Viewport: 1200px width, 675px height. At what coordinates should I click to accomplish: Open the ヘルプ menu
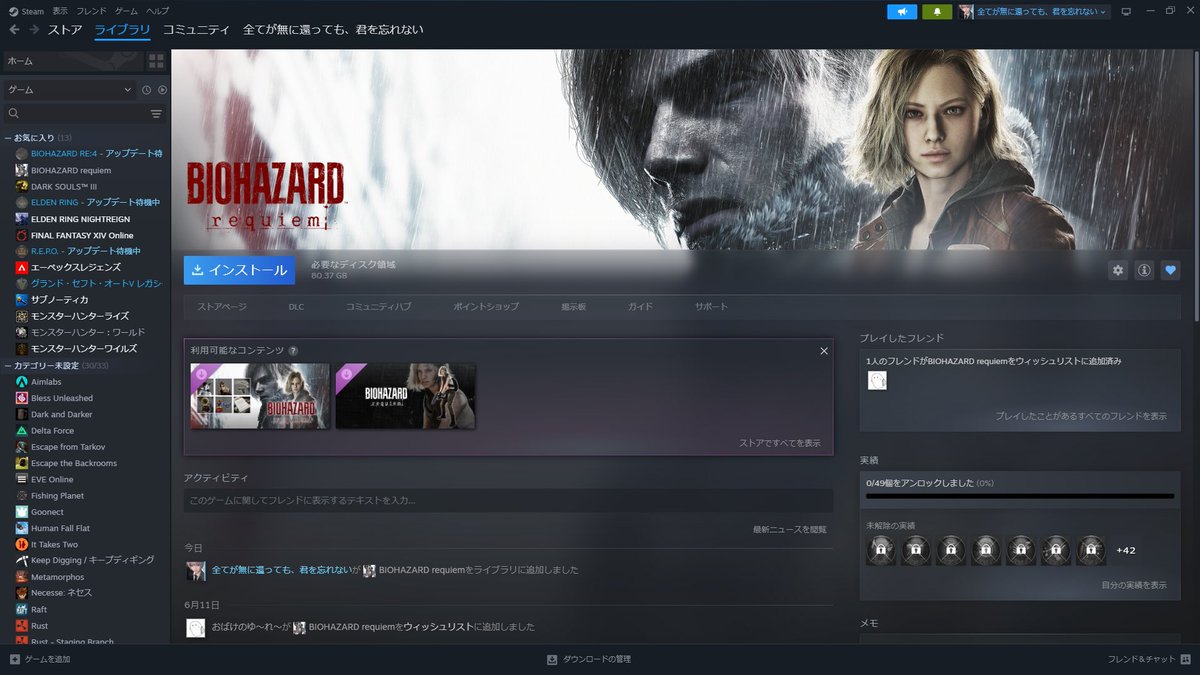tap(158, 10)
